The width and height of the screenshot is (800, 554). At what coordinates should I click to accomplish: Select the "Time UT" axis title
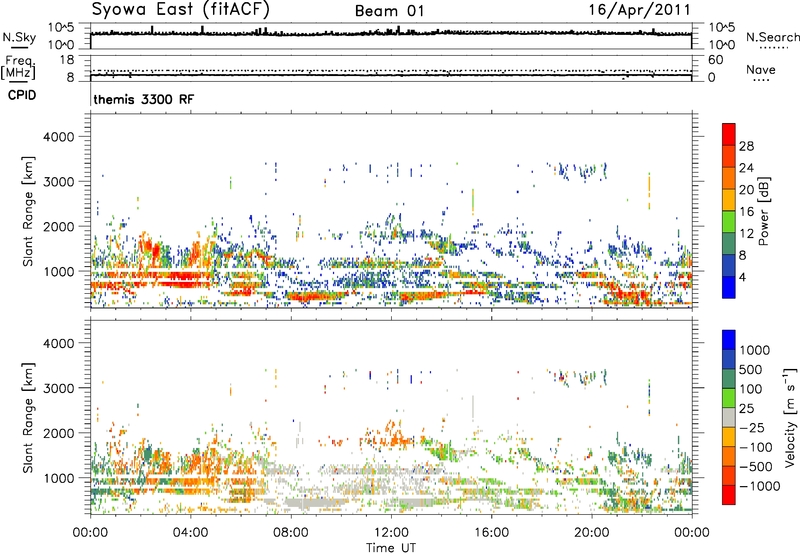(391, 548)
